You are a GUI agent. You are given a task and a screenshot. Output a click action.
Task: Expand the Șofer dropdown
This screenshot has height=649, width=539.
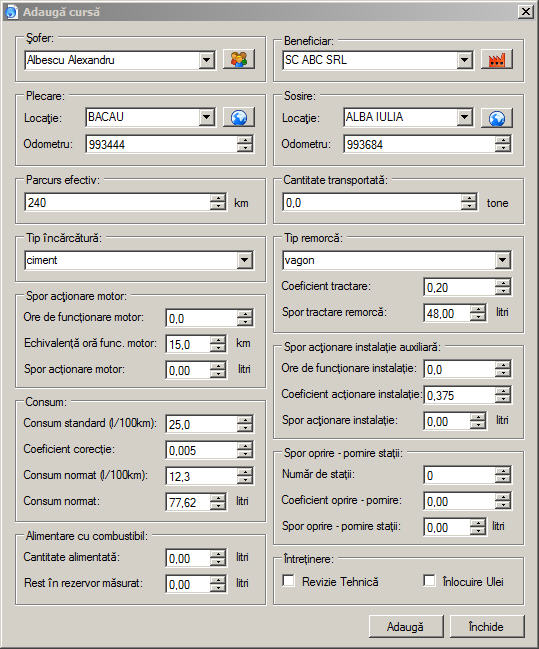point(207,60)
